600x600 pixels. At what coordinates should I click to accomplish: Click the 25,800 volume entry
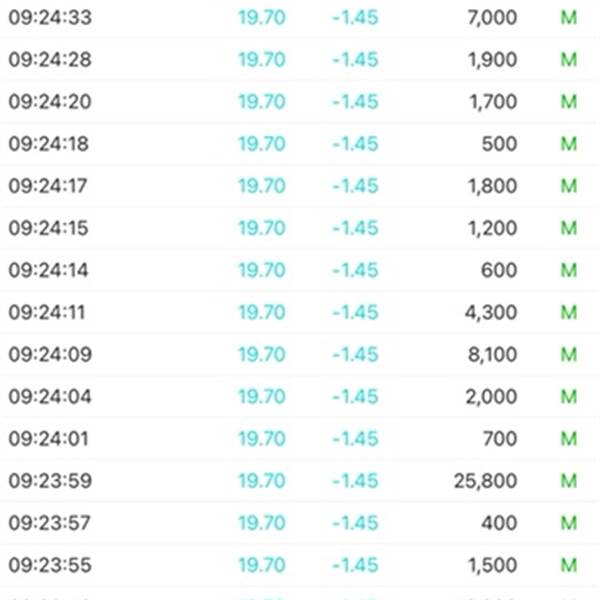tap(486, 481)
